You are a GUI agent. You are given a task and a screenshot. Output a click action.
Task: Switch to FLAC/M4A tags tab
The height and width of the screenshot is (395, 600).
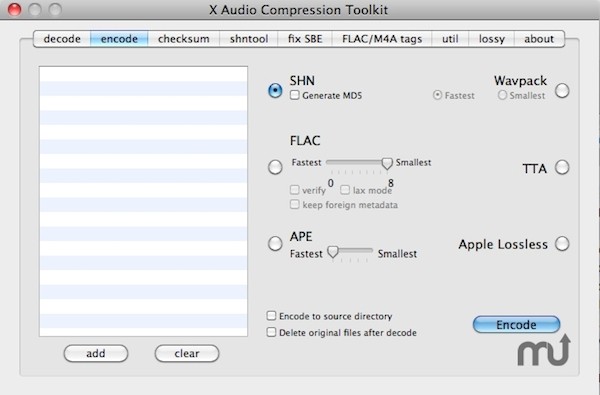pos(382,39)
